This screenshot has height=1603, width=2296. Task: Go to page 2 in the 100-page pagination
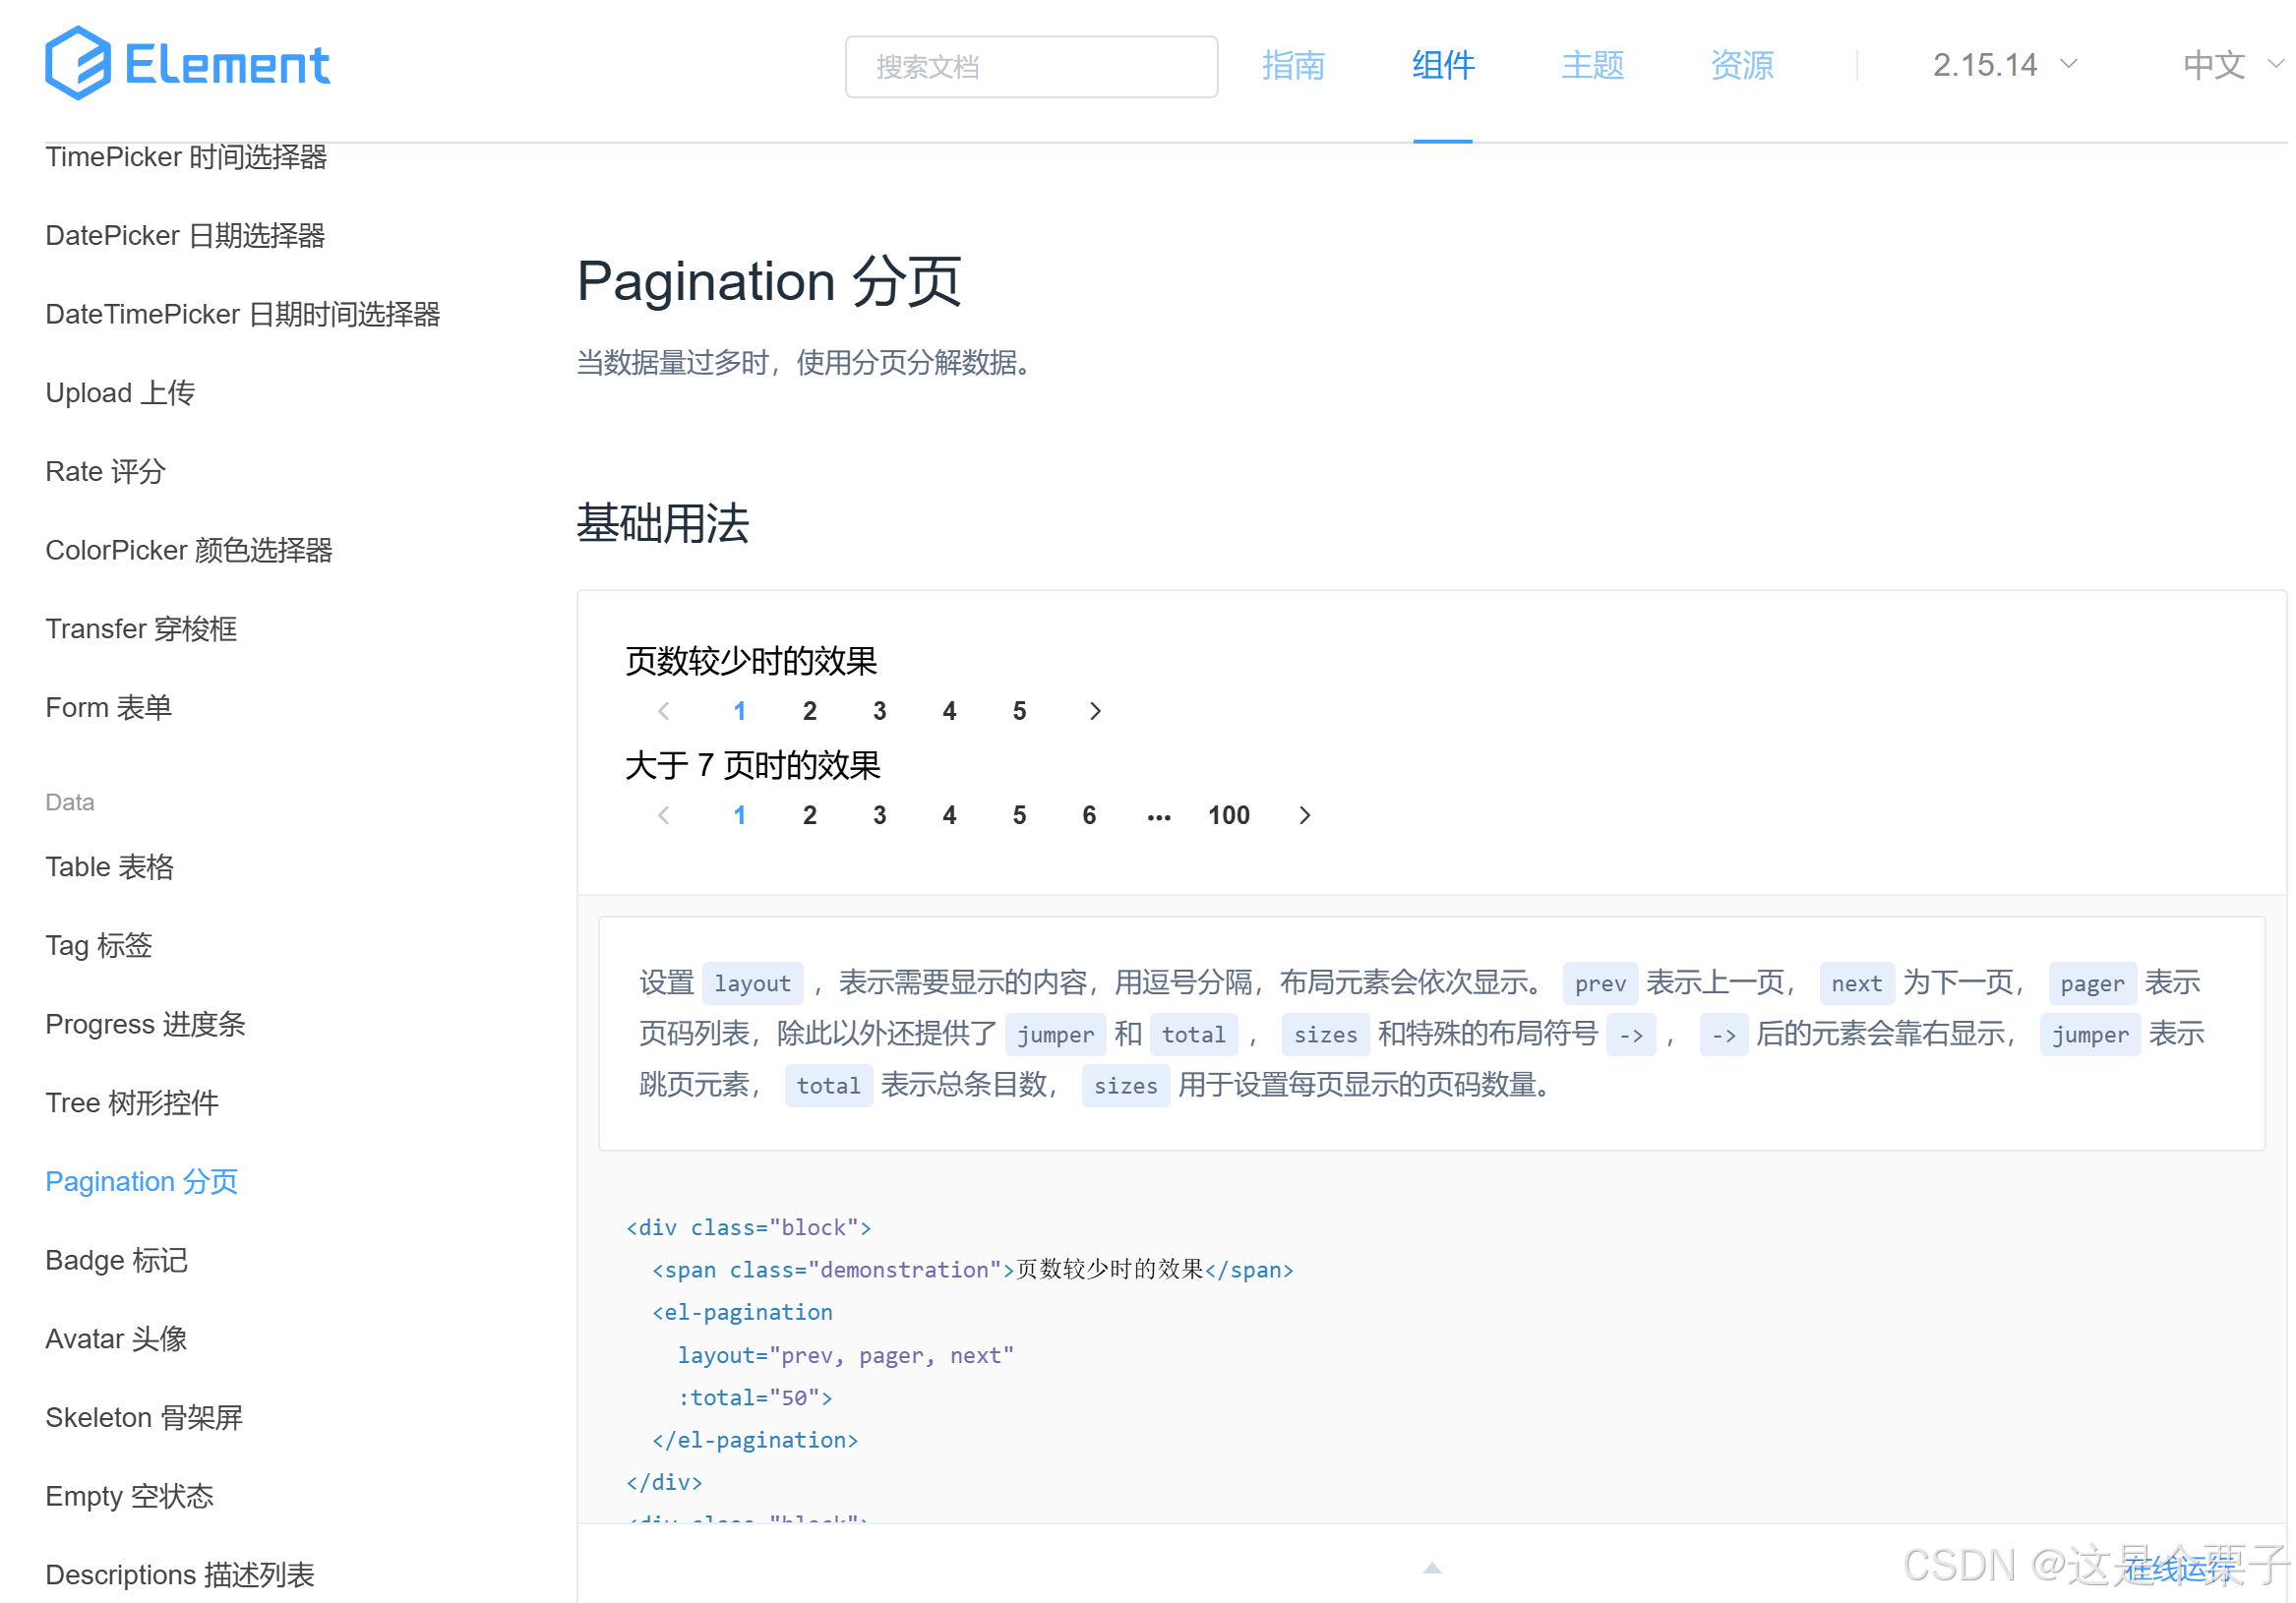pos(810,816)
